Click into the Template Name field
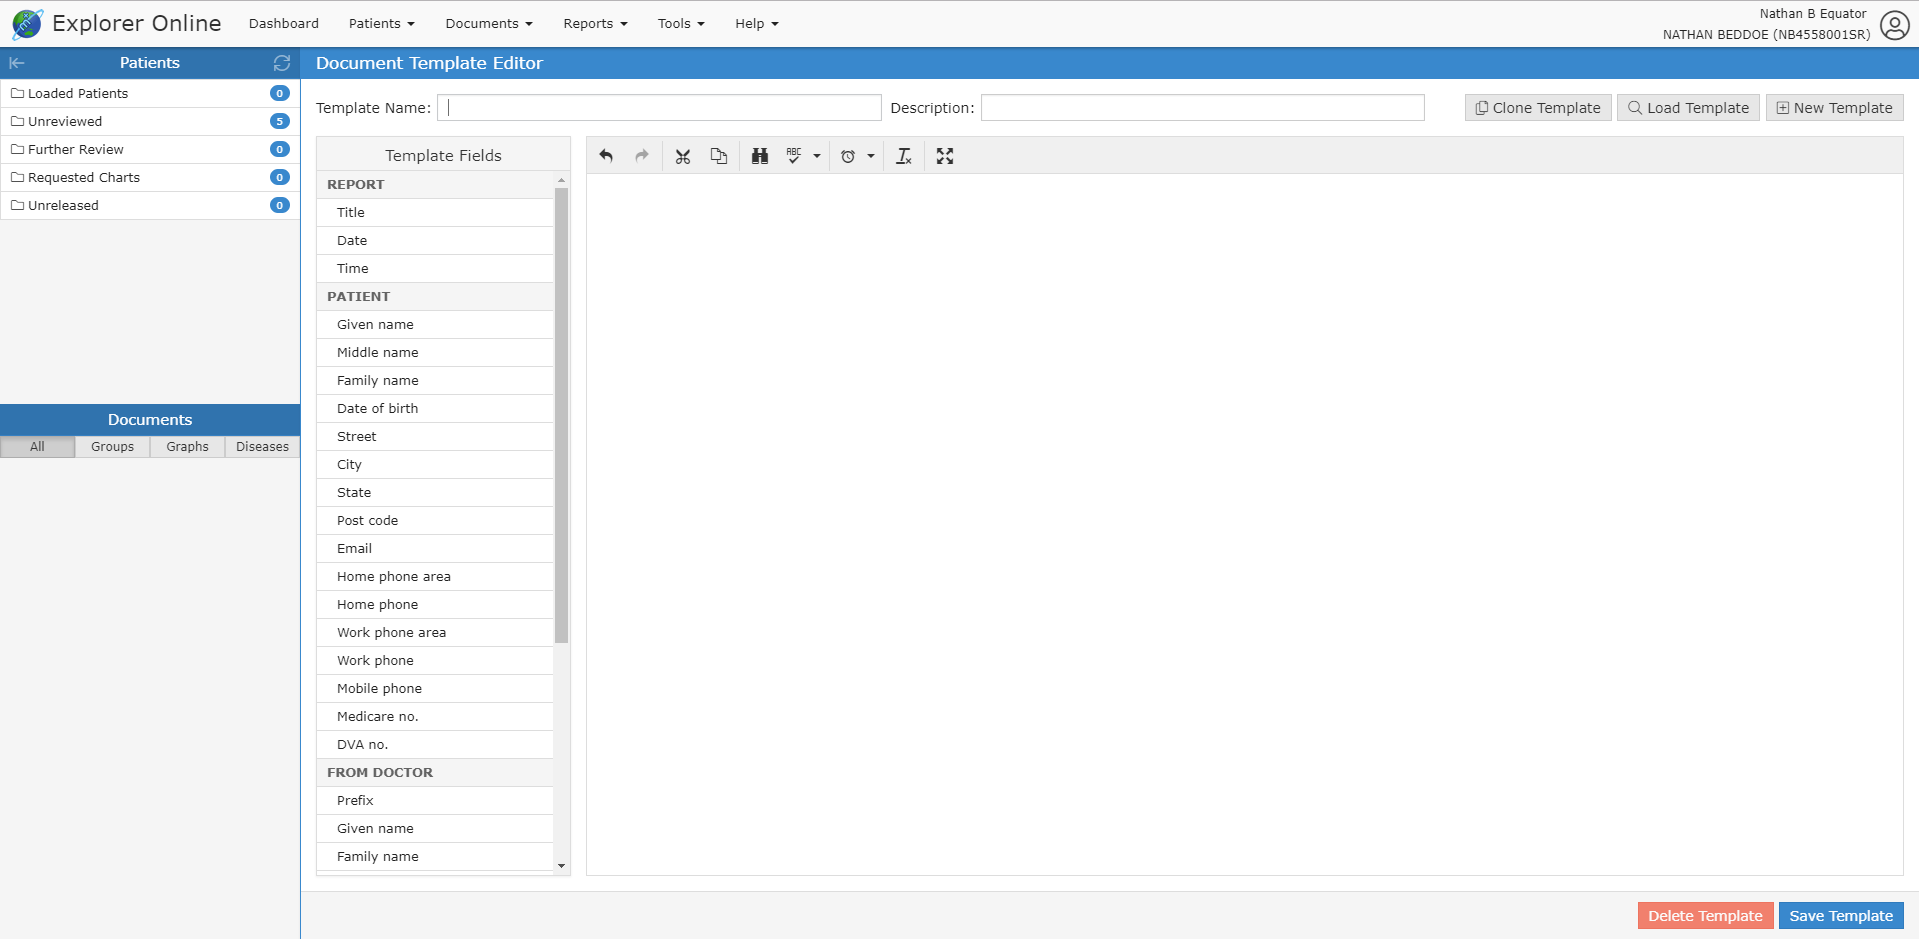 tap(659, 108)
